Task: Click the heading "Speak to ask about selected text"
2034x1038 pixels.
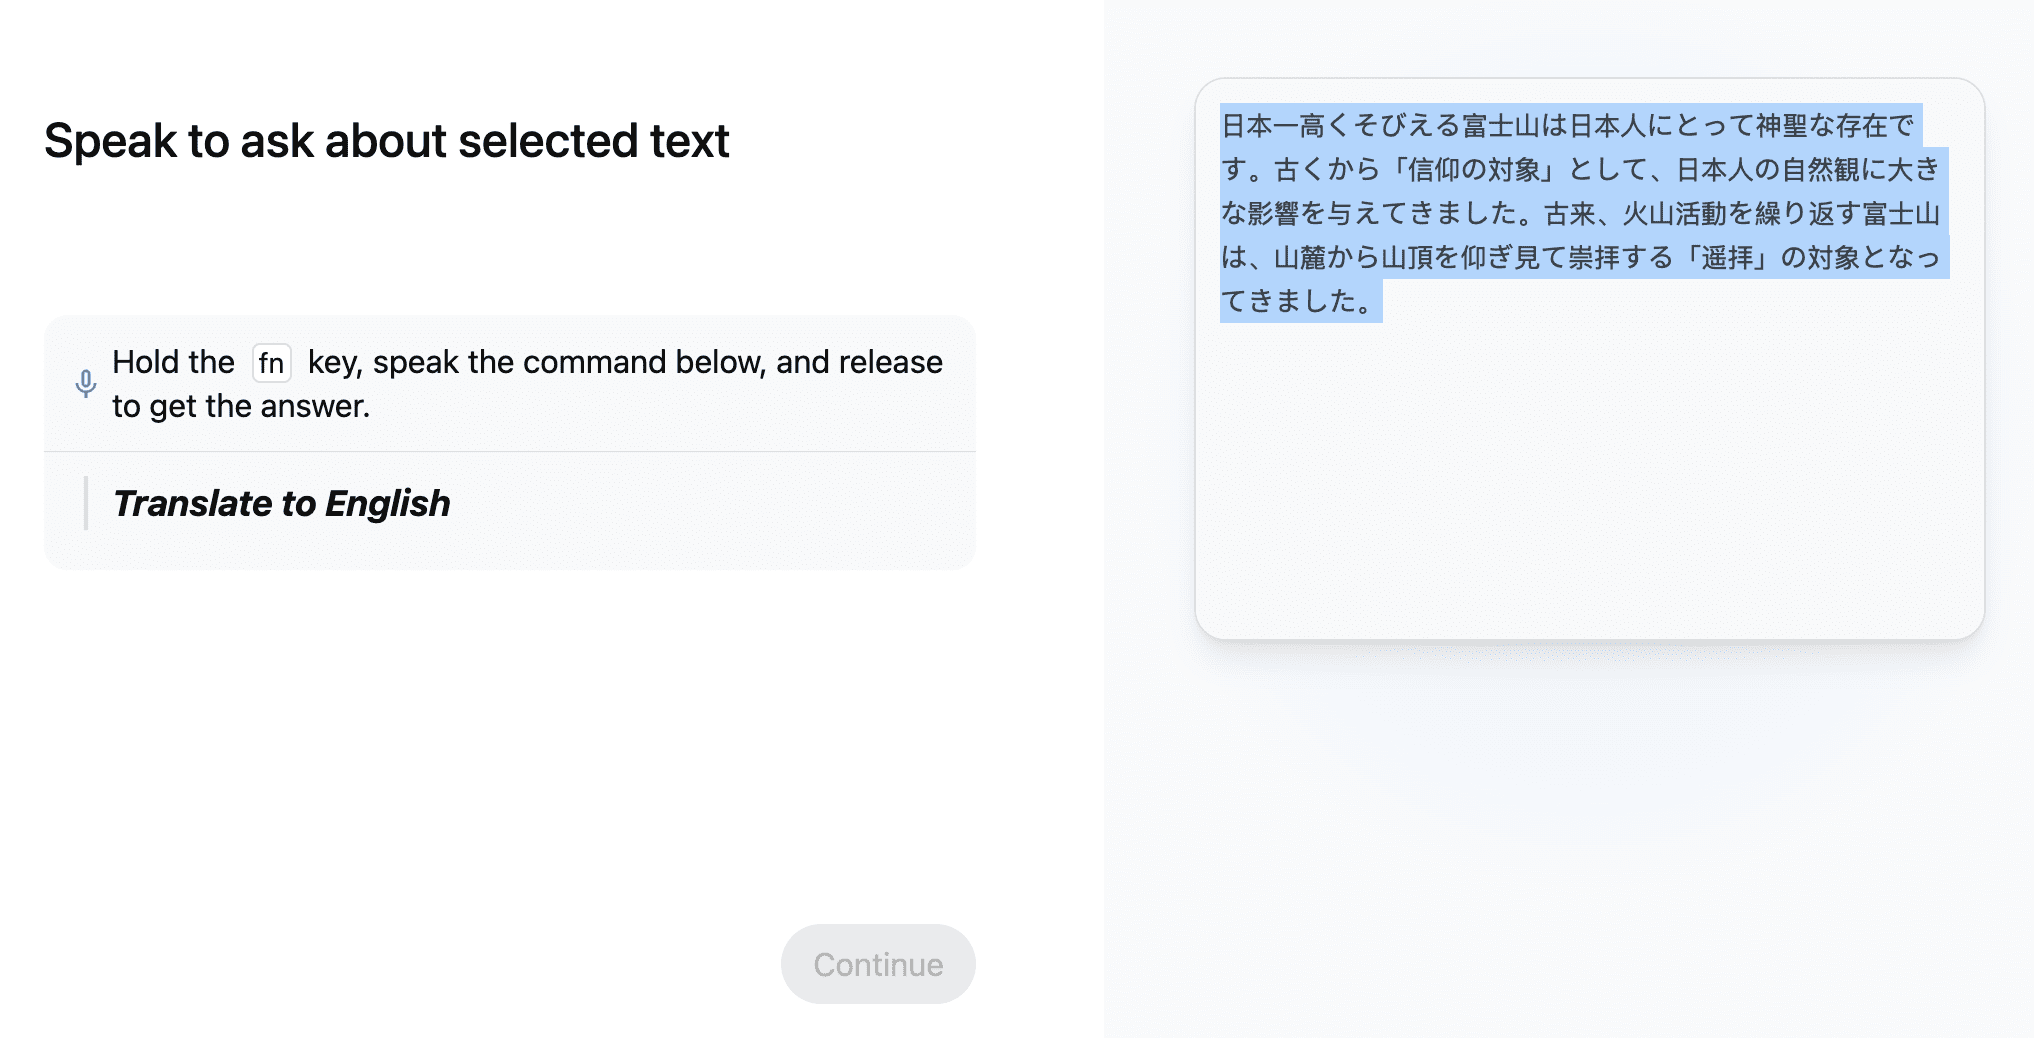Action: click(386, 141)
